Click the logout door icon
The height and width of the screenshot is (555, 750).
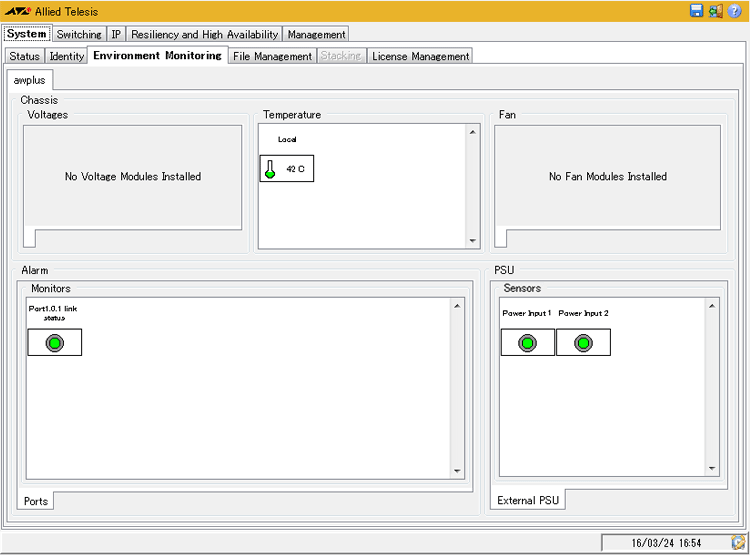(x=715, y=11)
